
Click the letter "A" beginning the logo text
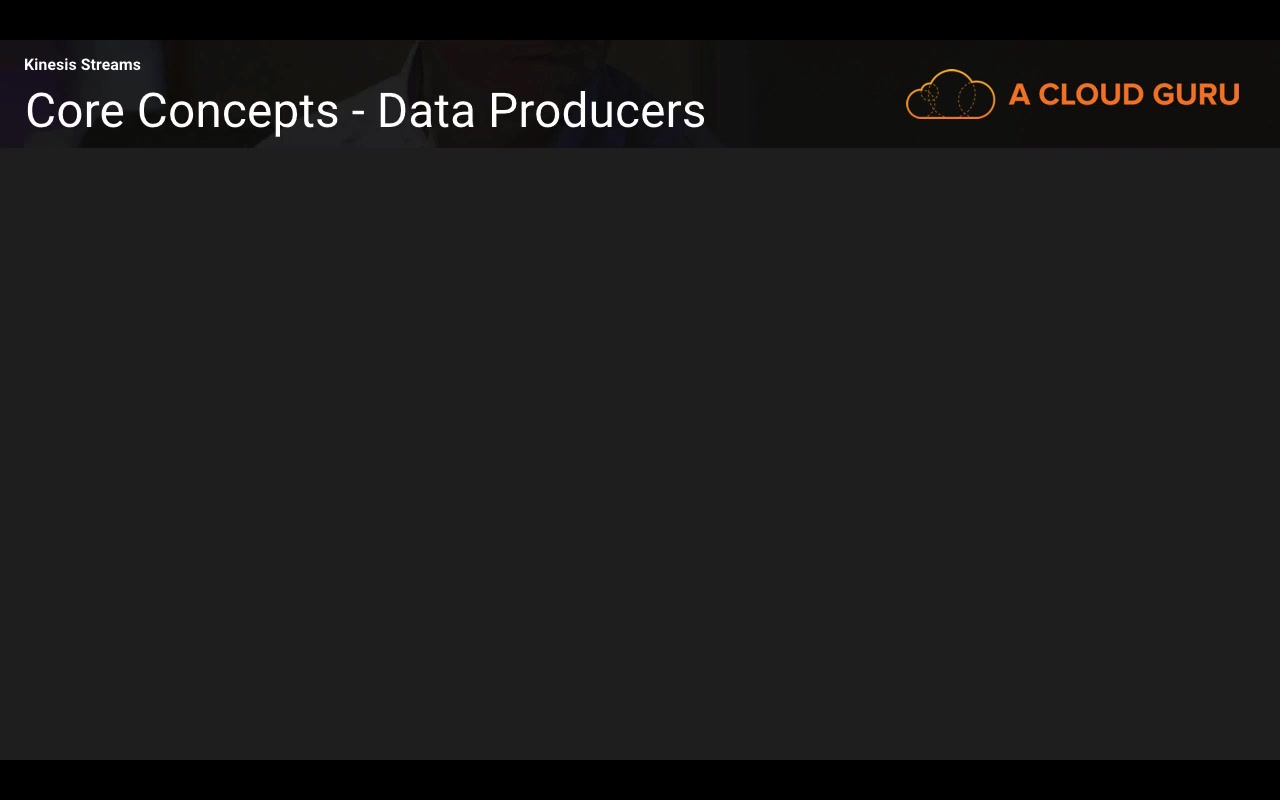click(1019, 95)
